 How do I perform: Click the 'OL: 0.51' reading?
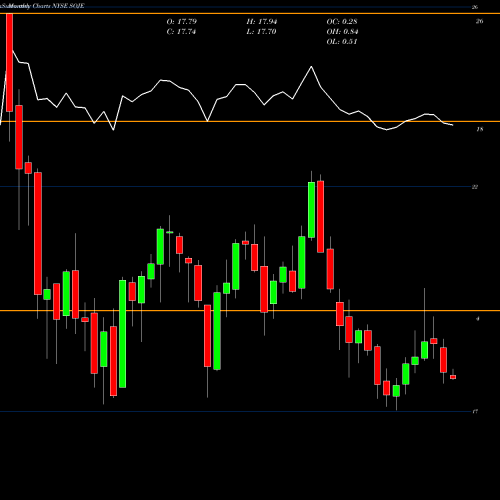click(x=342, y=42)
